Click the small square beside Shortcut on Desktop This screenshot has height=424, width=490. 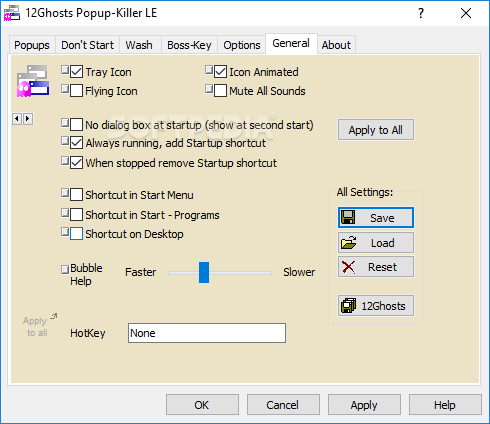(x=65, y=232)
